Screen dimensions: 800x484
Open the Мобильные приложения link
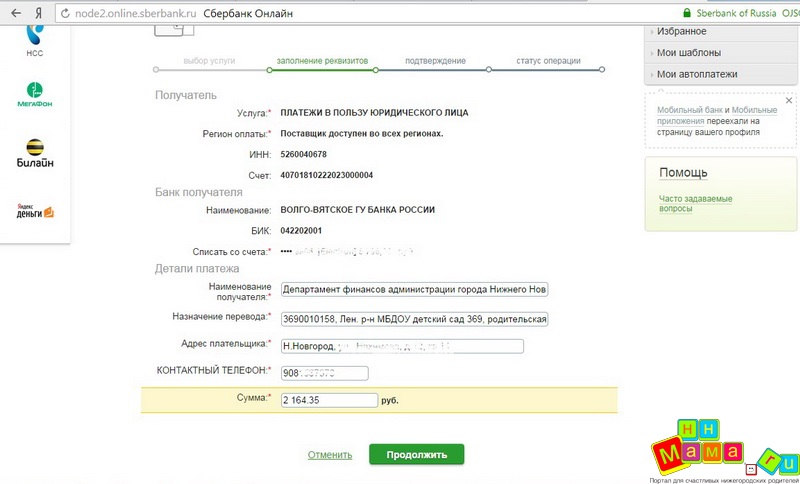click(x=717, y=115)
